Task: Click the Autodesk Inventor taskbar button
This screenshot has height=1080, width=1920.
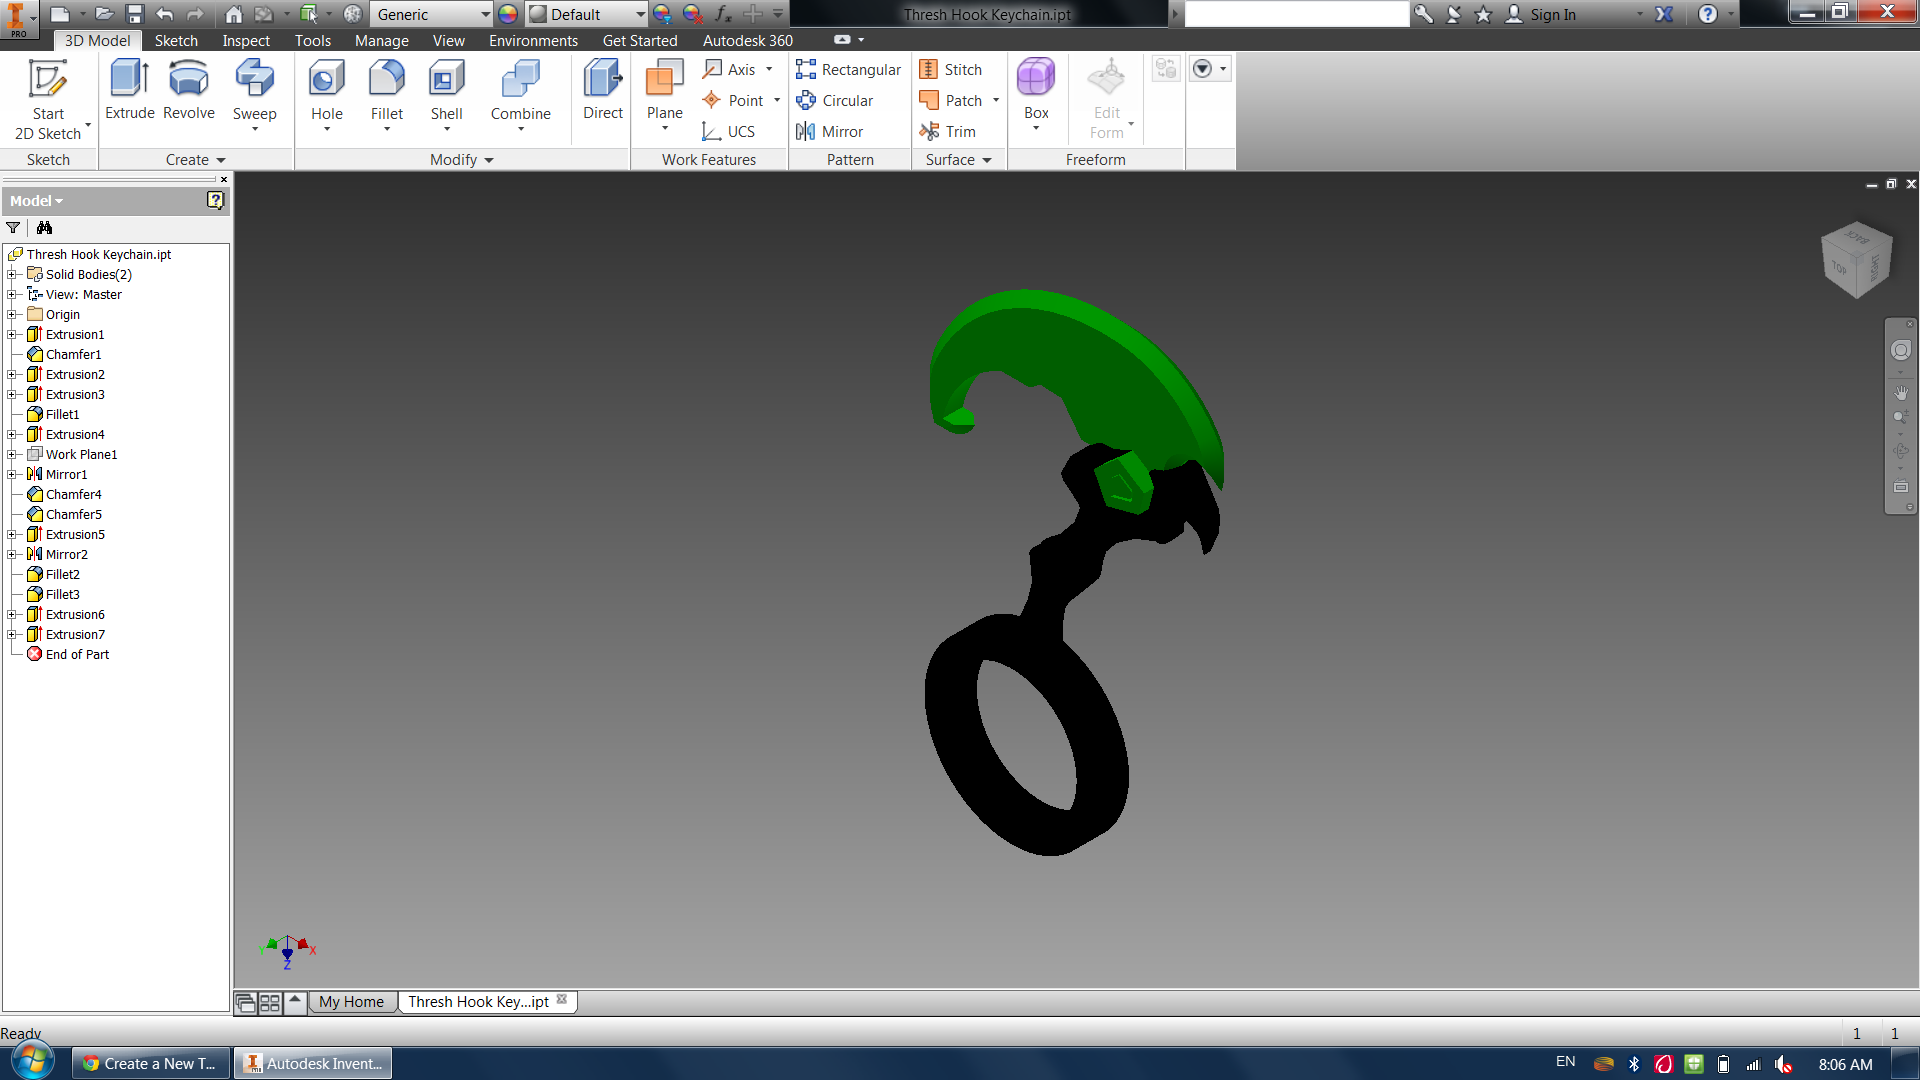Action: click(313, 1063)
